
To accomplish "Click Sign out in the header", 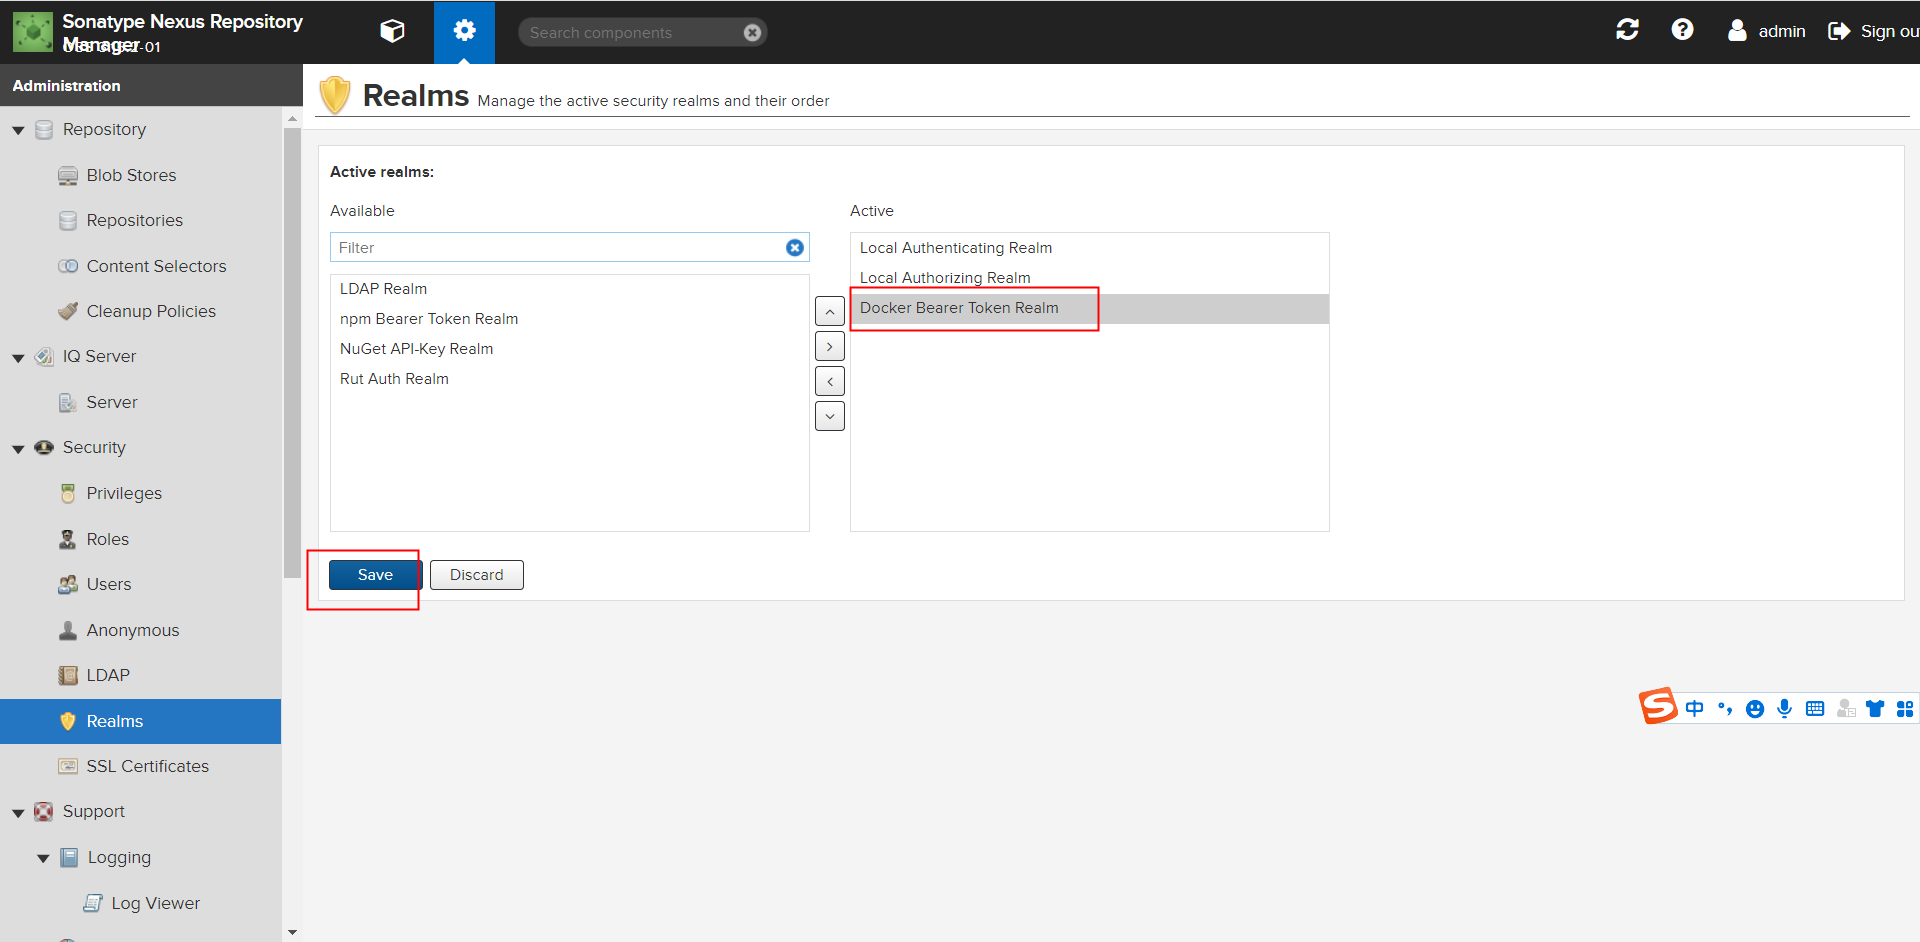I will pyautogui.click(x=1873, y=31).
